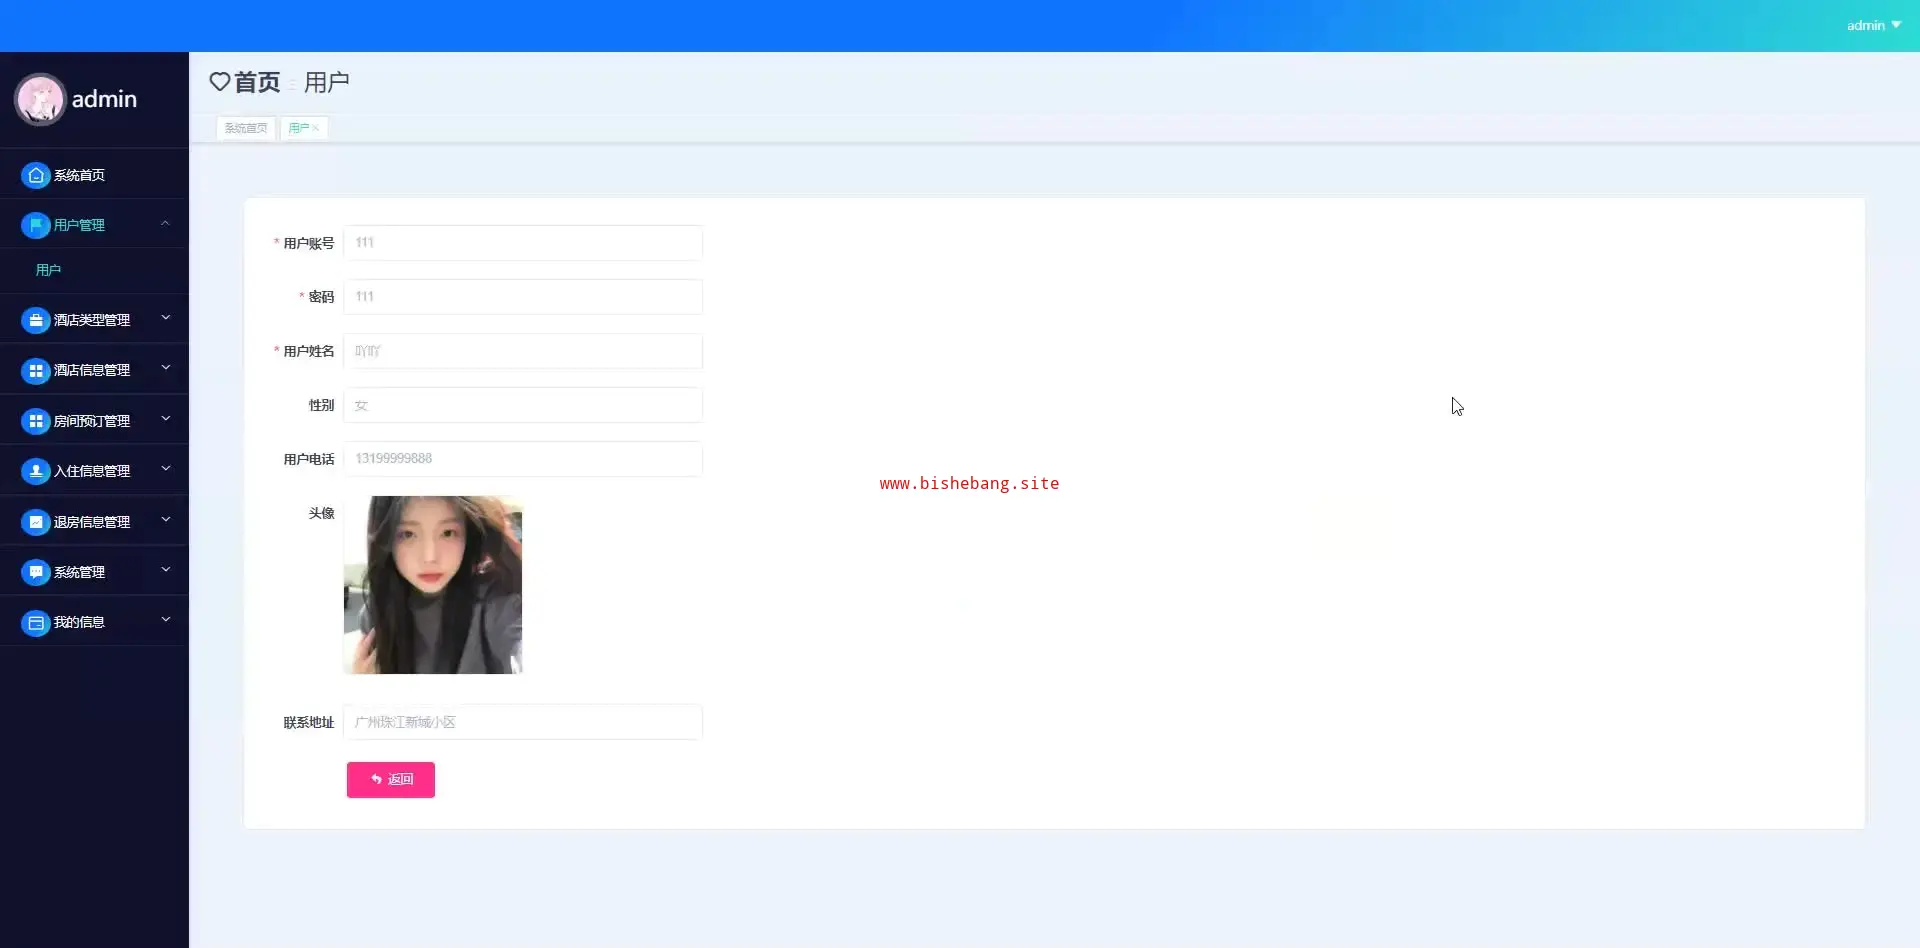The image size is (1920, 948).
Task: Click the 用户账号 input field
Action: tap(523, 243)
